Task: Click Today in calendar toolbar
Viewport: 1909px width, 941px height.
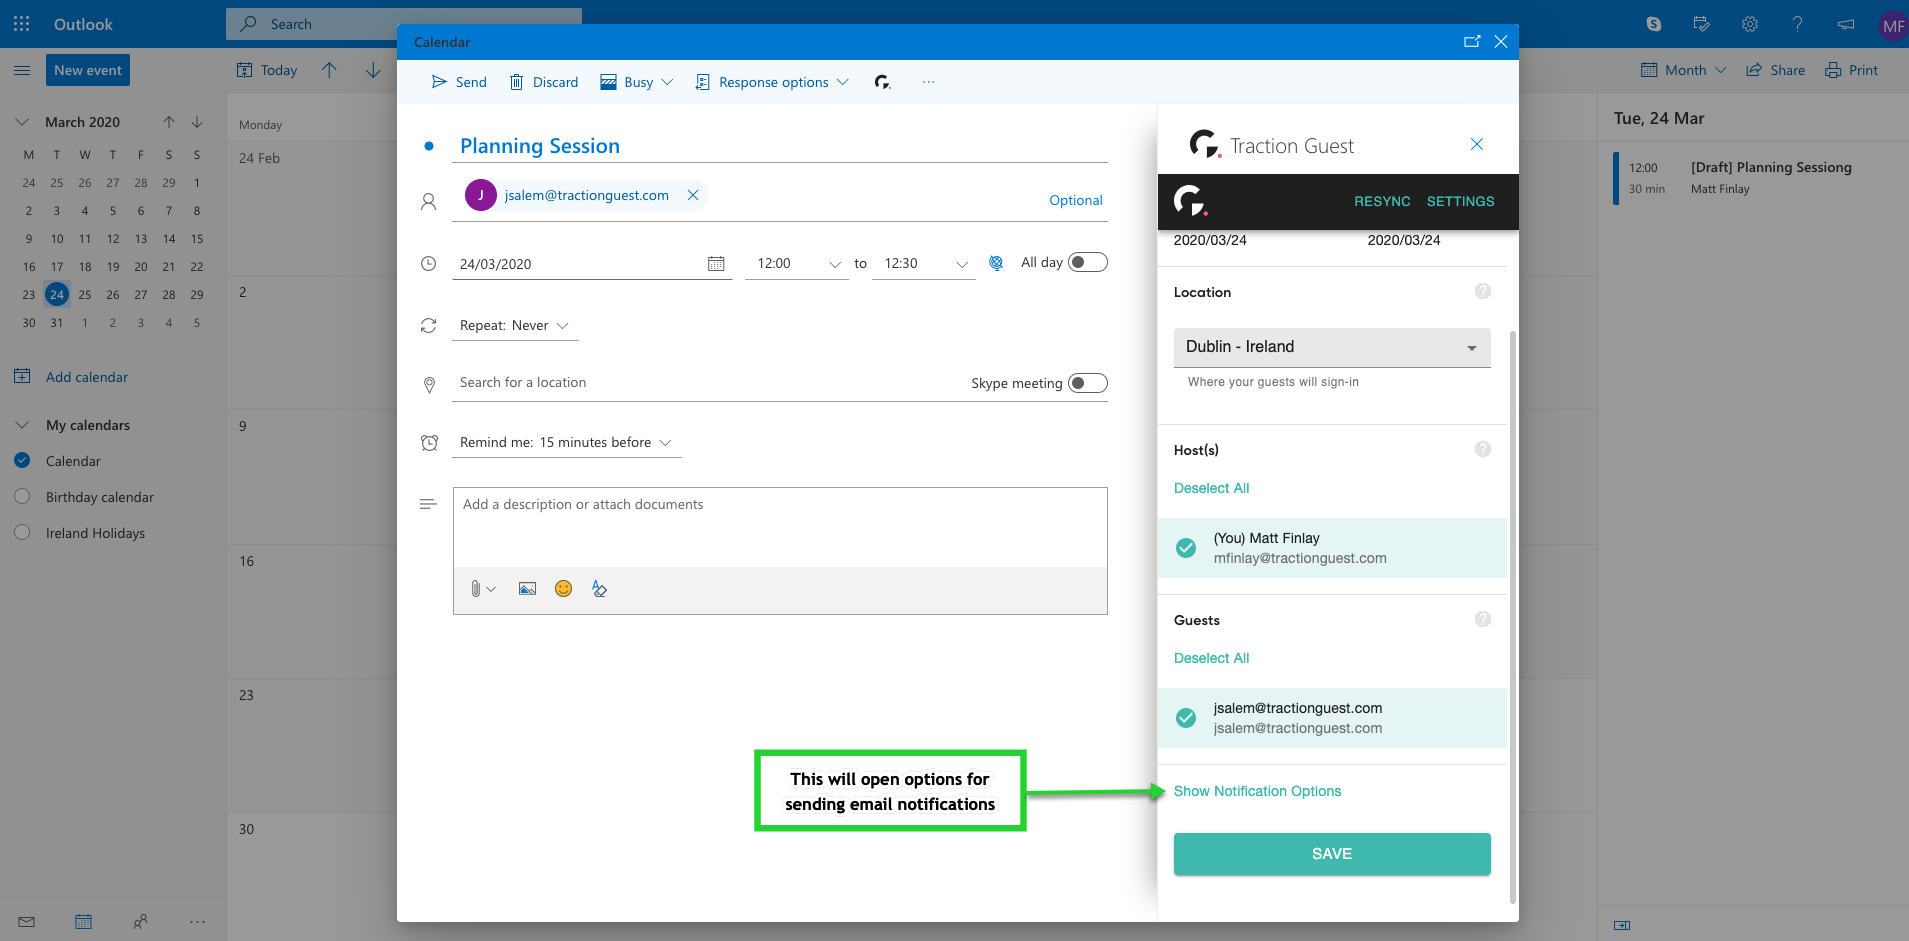Action: click(x=267, y=70)
